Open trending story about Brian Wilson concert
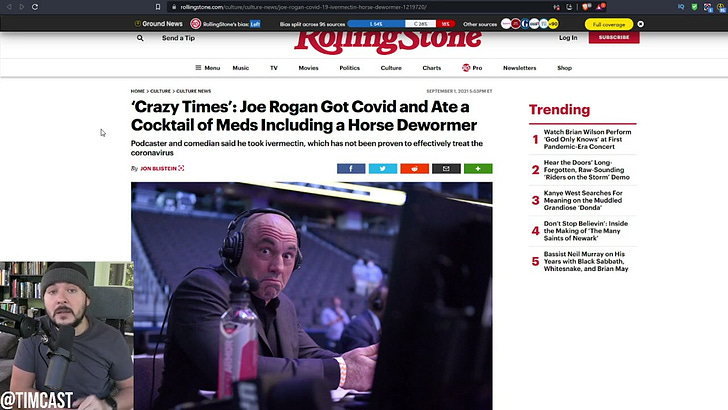 point(587,139)
